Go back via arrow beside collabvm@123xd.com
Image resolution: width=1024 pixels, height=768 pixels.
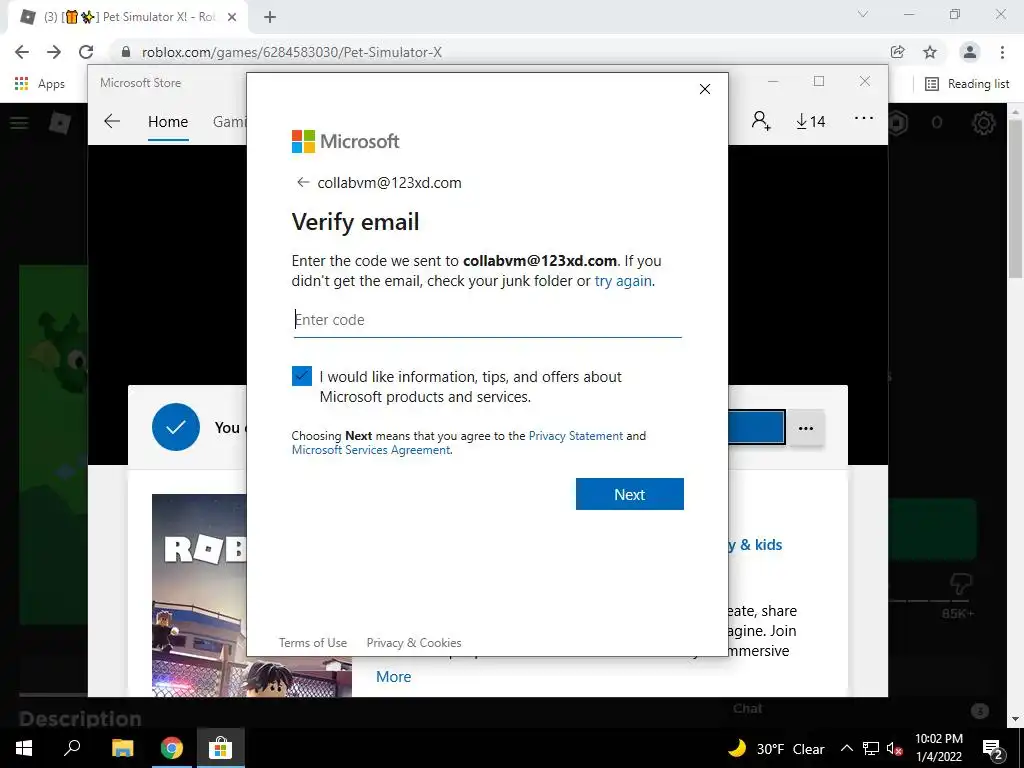[302, 182]
